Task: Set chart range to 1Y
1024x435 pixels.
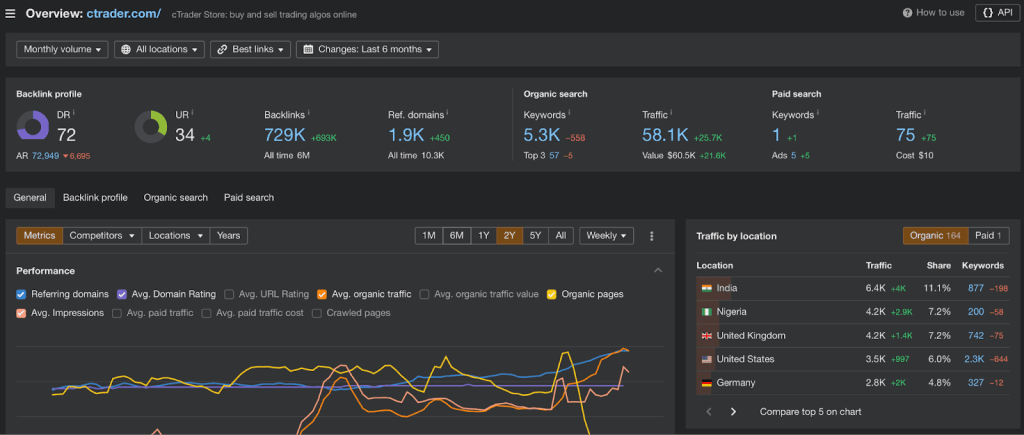Action: (x=483, y=236)
